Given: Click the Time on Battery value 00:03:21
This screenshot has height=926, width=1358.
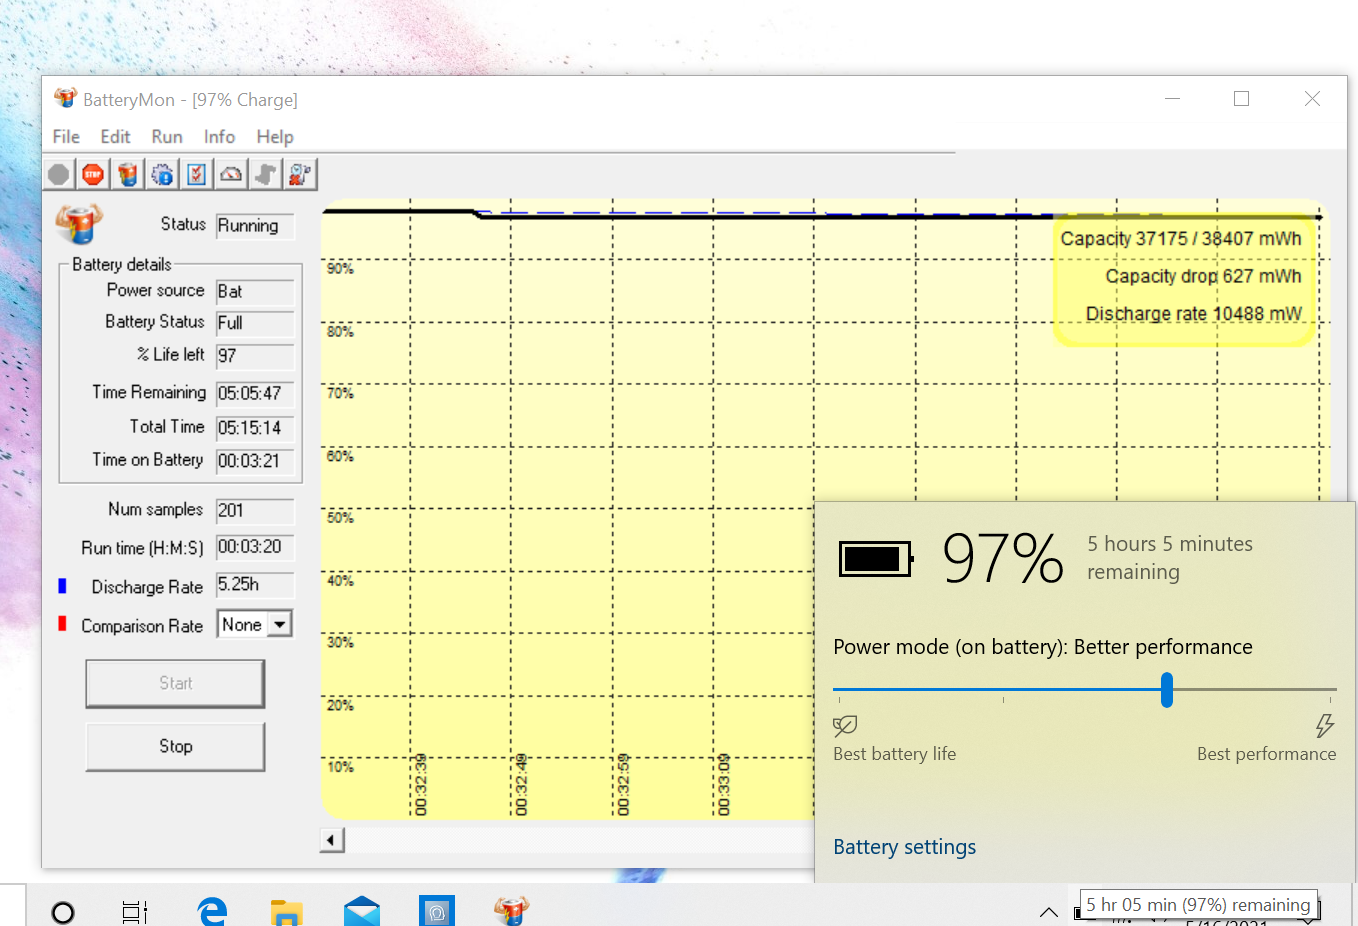Looking at the screenshot, I should coord(255,461).
